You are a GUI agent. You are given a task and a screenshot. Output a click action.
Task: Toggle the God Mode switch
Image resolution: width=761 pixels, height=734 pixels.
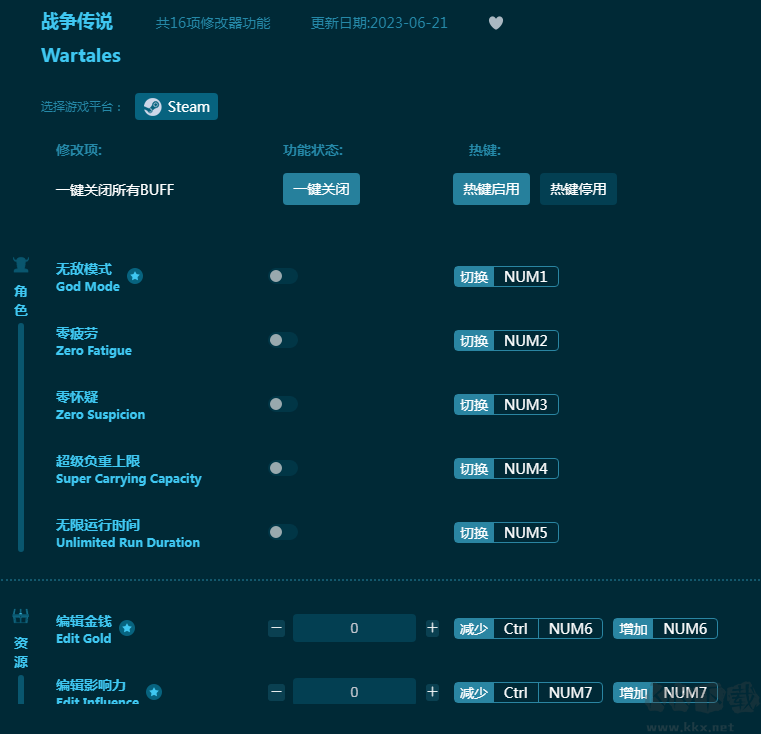tap(283, 276)
